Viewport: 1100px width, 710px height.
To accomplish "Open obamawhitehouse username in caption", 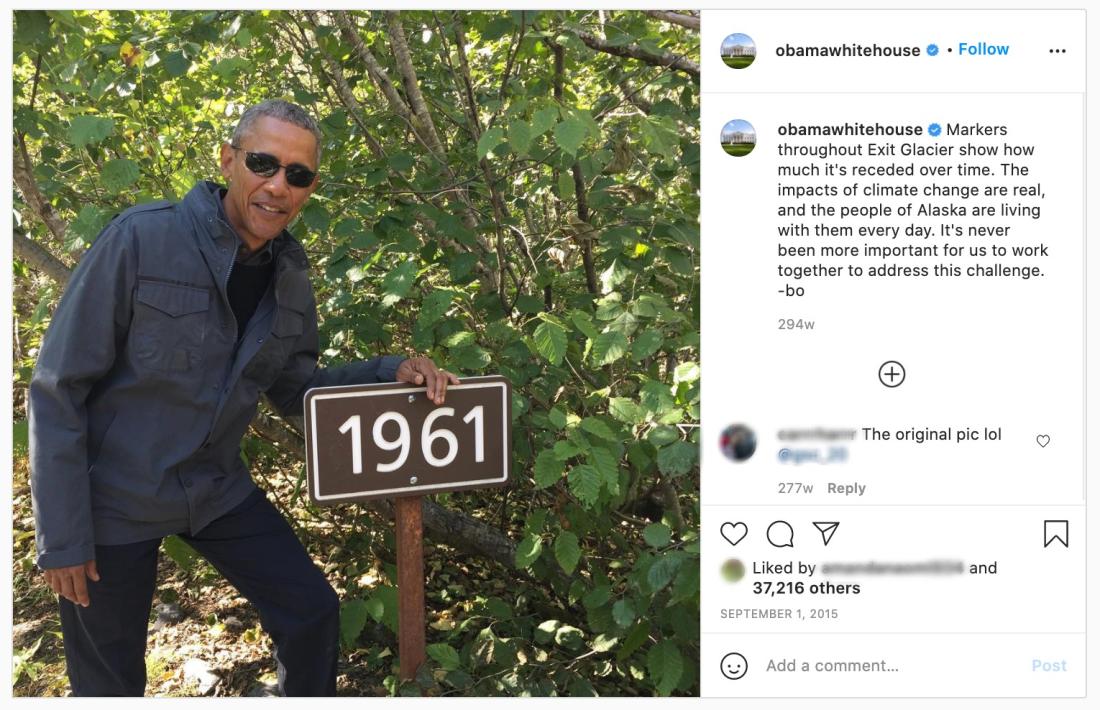I will point(850,130).
